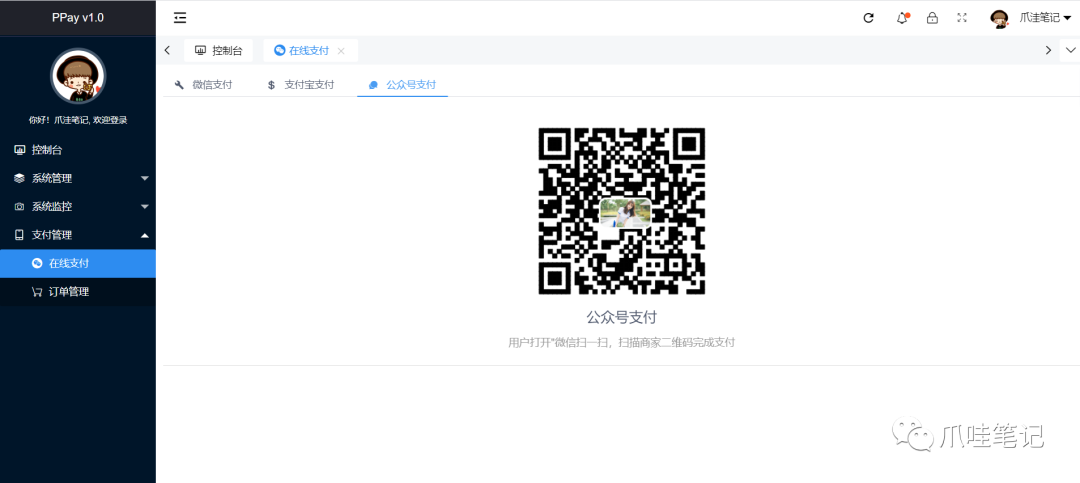Expand the 系统管理 sidebar menu
Viewport: 1080px width, 483px height.
(x=78, y=178)
